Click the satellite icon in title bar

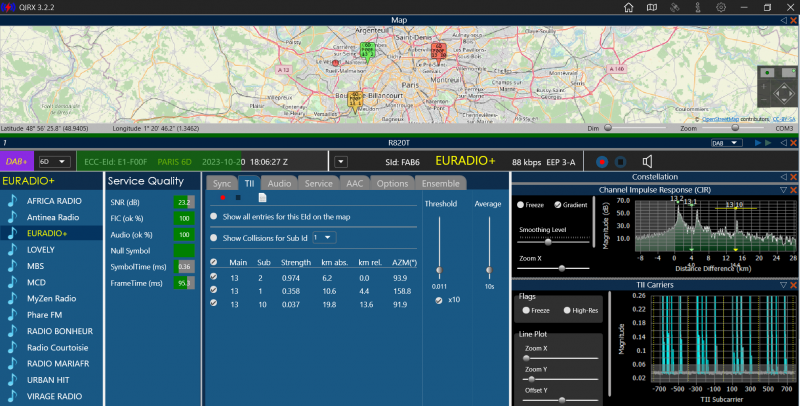click(x=674, y=7)
